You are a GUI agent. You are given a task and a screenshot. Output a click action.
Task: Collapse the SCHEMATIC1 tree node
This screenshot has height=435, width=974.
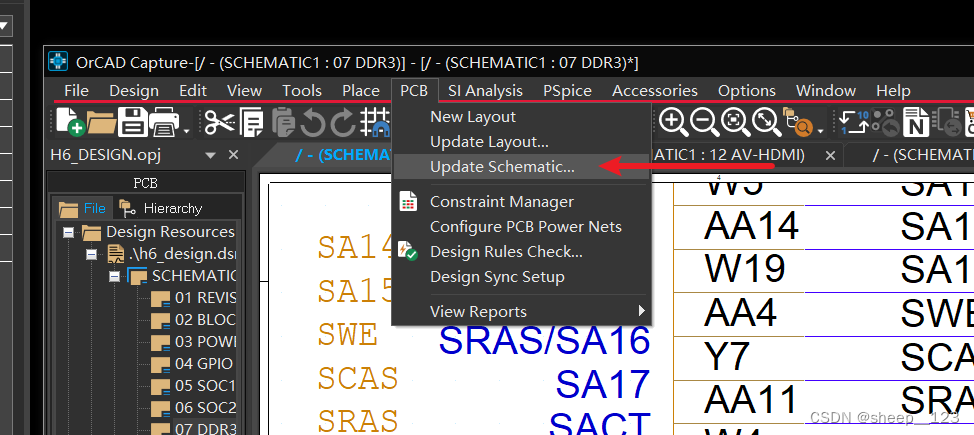(114, 276)
